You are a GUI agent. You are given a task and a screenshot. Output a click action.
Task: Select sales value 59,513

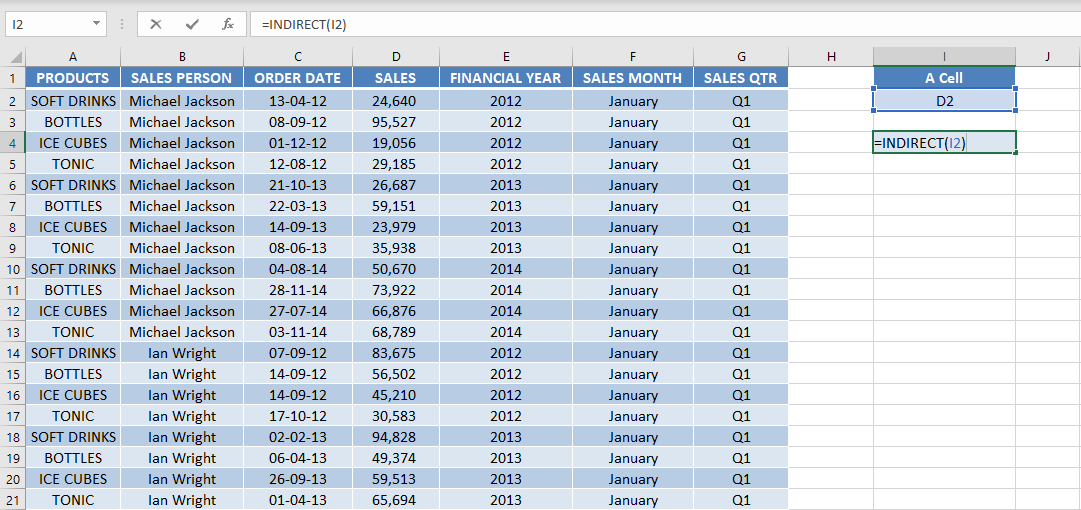[x=396, y=480]
